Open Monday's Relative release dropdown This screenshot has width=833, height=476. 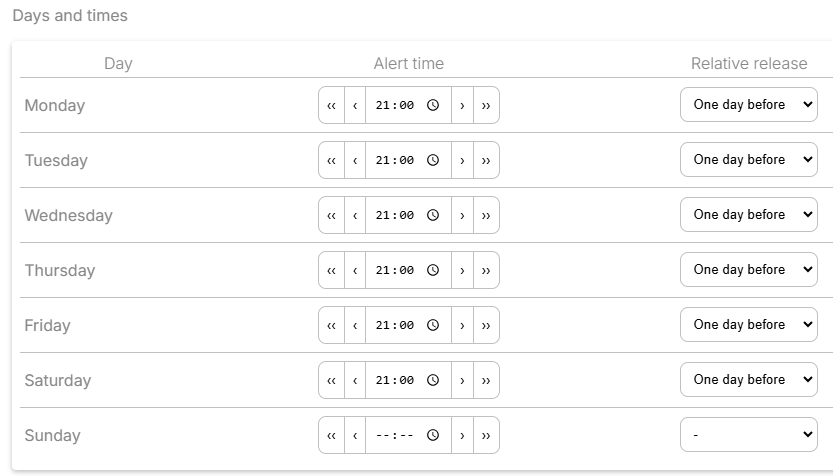[749, 105]
